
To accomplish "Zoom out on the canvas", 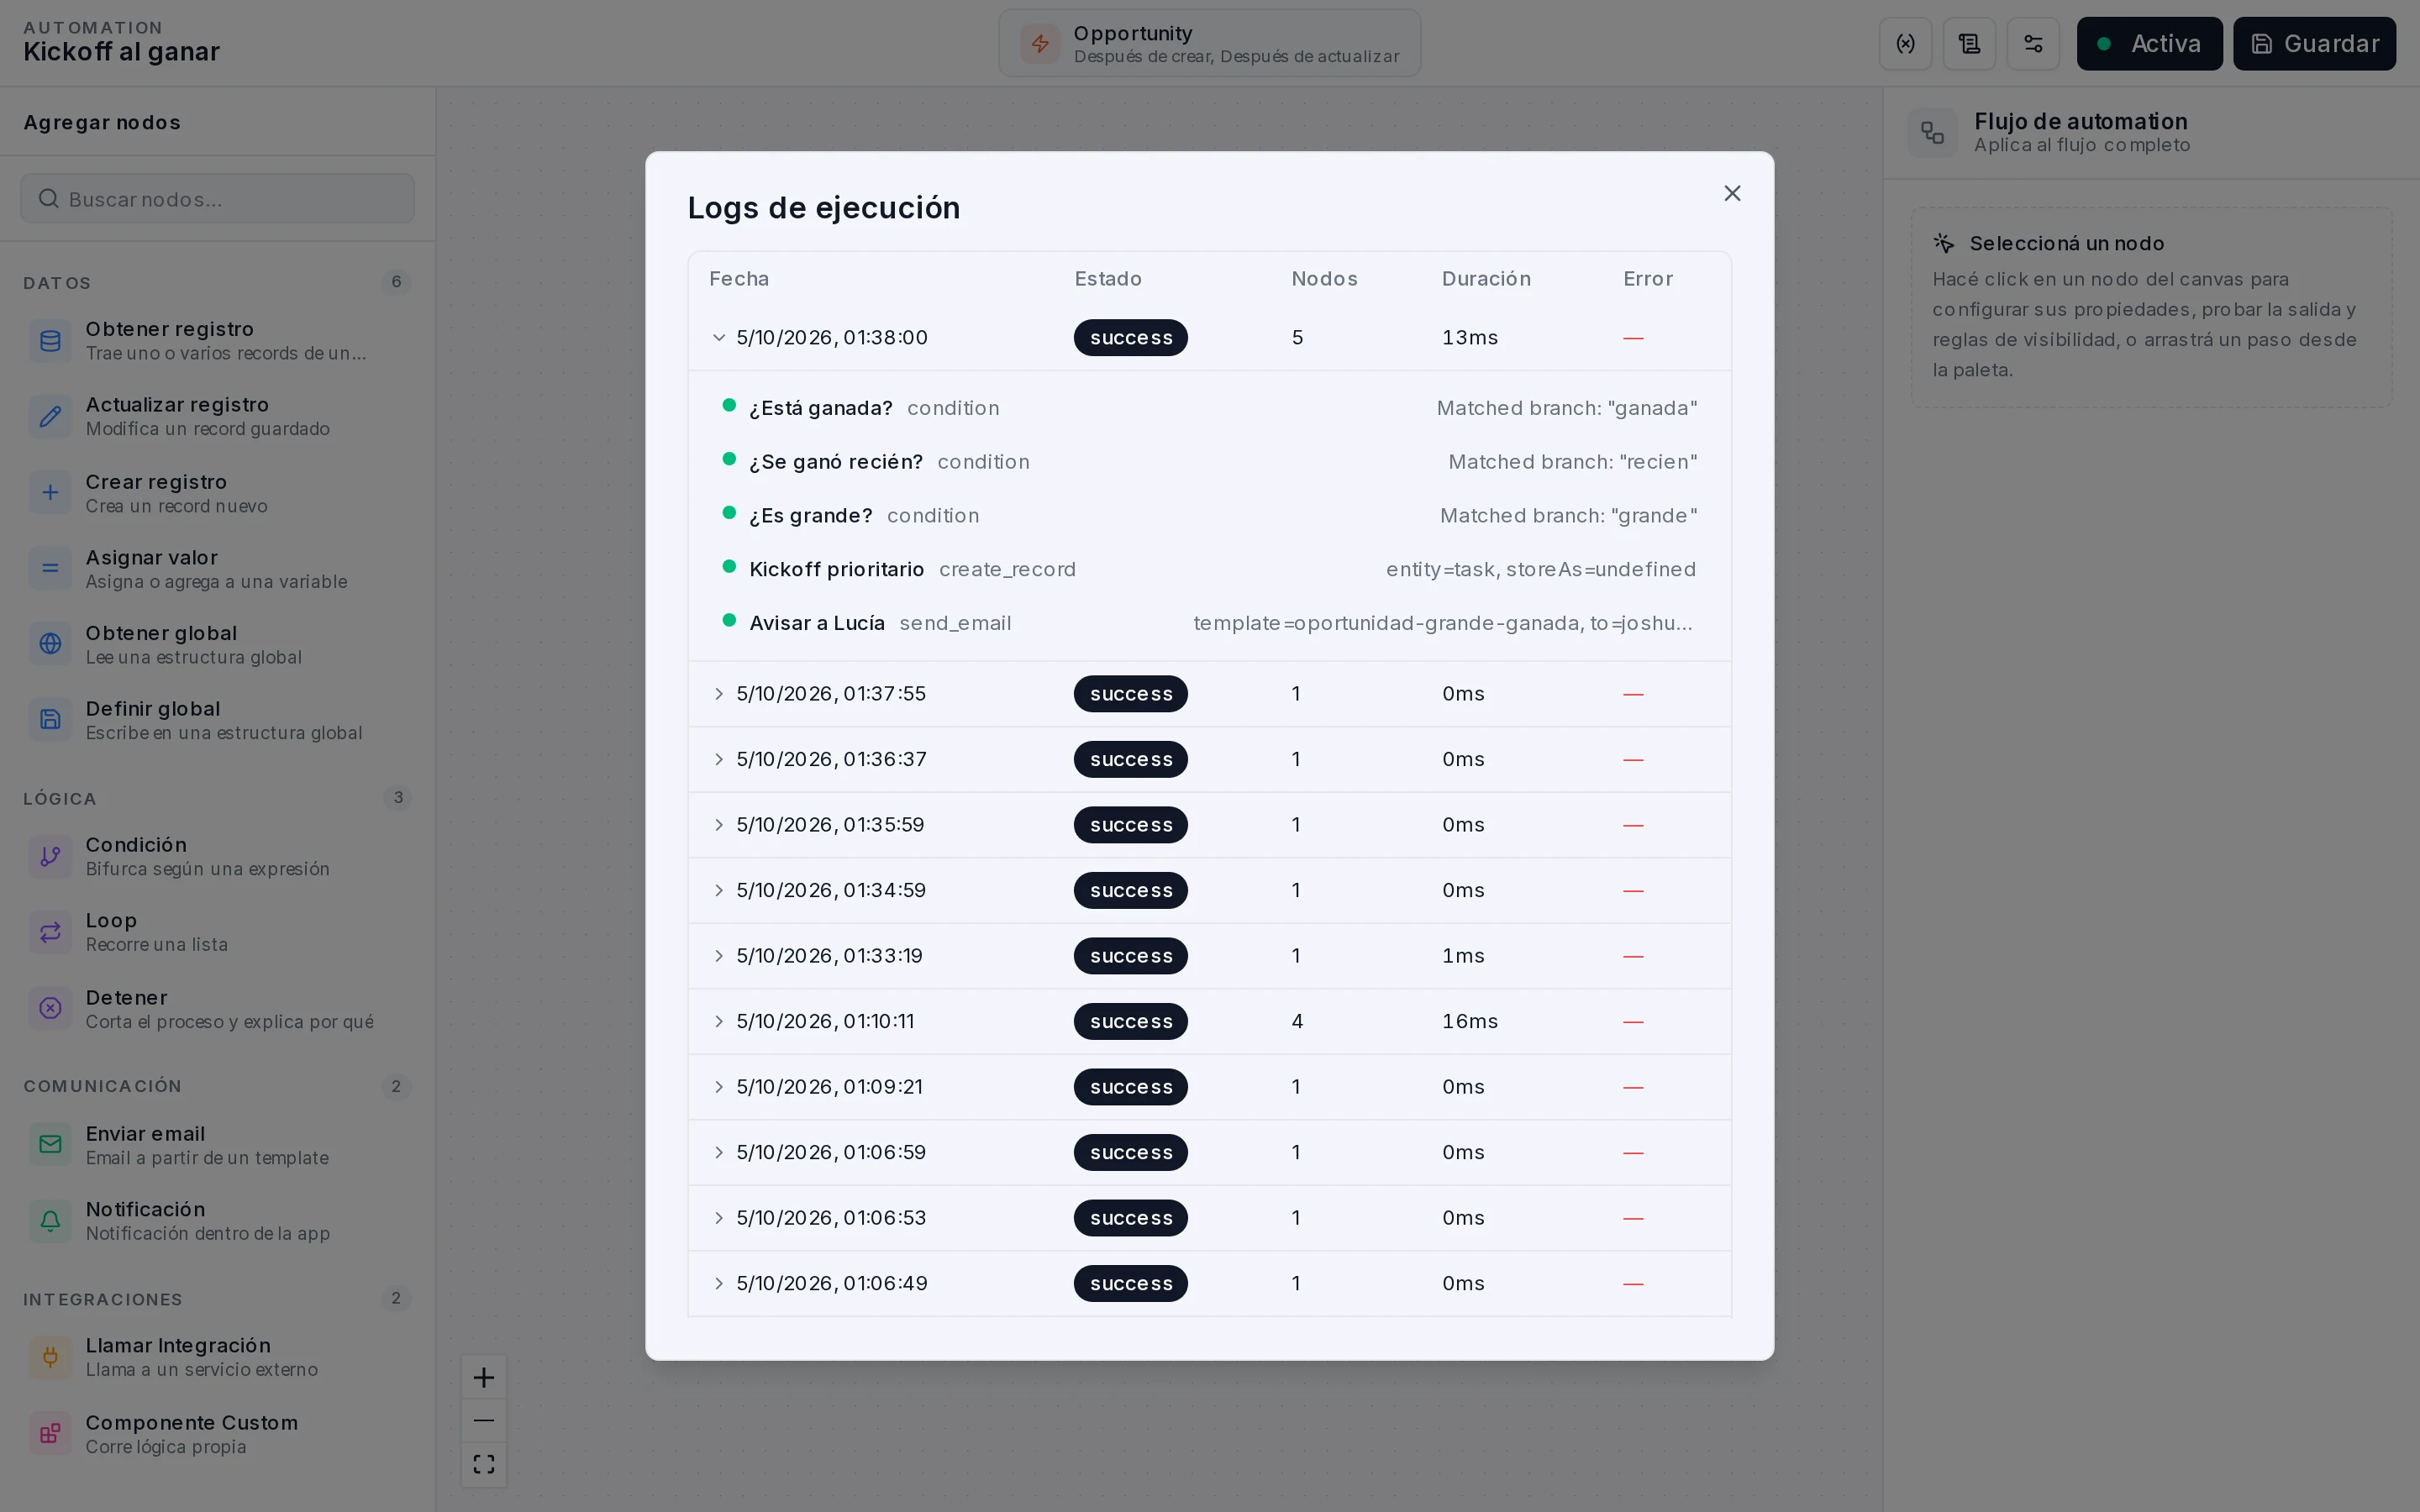I will click(x=484, y=1421).
